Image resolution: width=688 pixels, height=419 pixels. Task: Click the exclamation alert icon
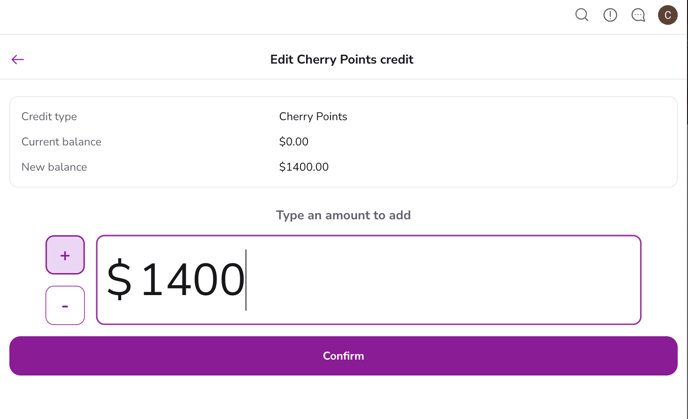coord(610,15)
